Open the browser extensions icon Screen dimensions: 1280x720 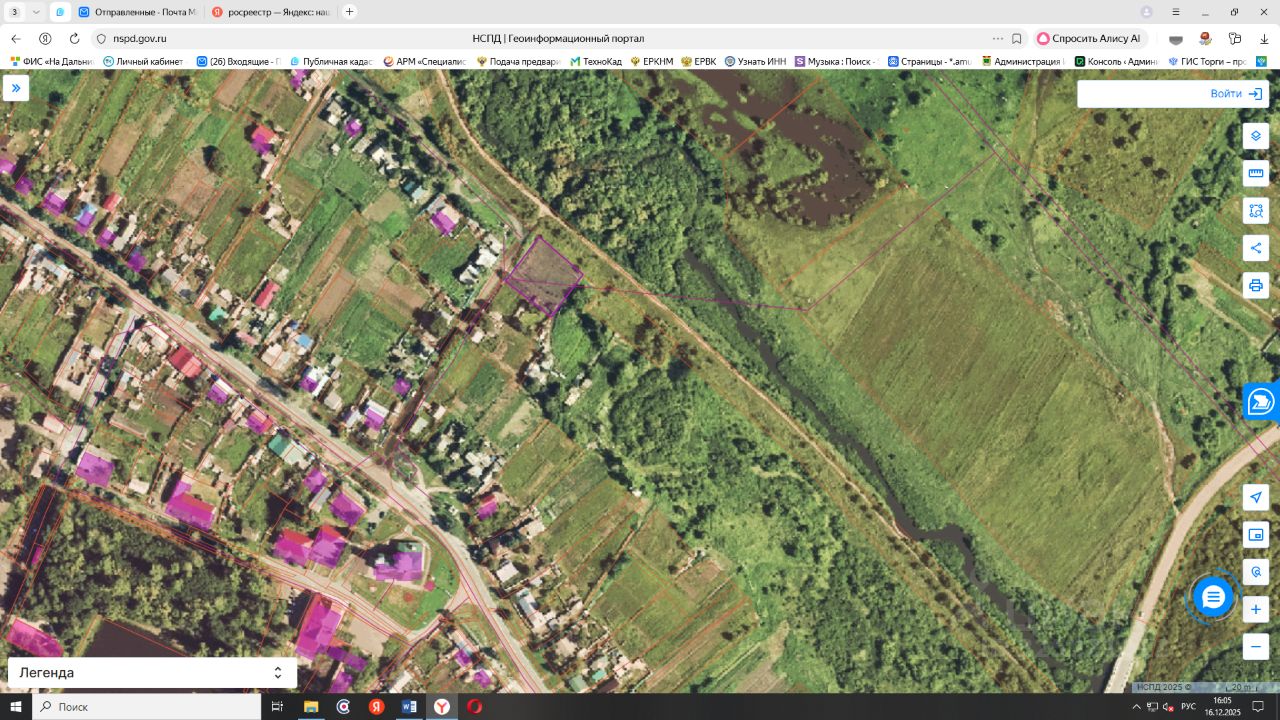click(1235, 38)
